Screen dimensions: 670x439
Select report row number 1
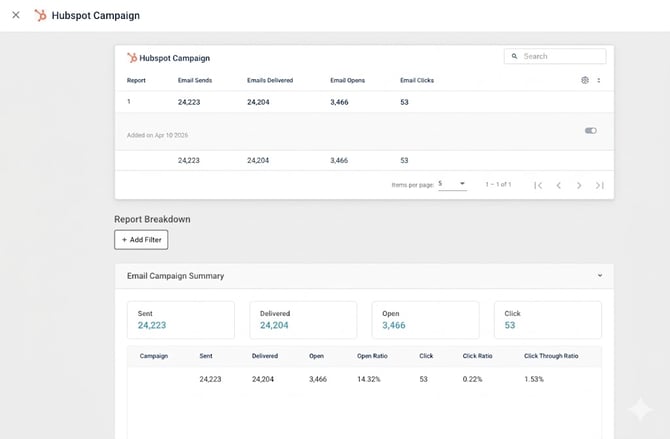364,102
